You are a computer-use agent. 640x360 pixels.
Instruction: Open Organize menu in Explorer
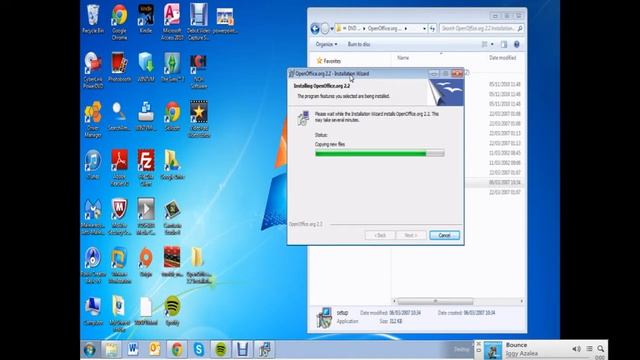click(x=326, y=44)
